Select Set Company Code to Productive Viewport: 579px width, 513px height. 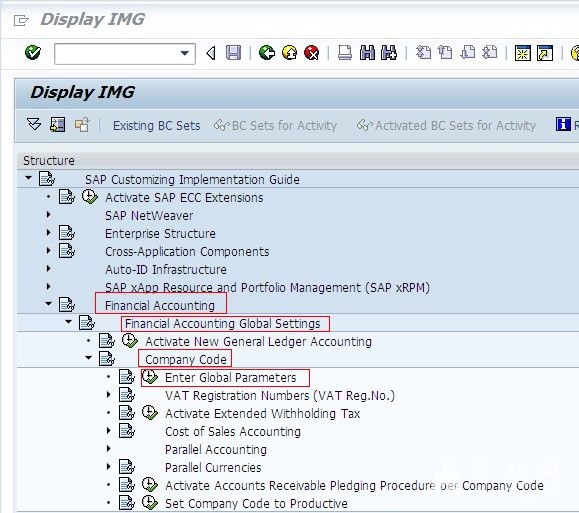[256, 503]
